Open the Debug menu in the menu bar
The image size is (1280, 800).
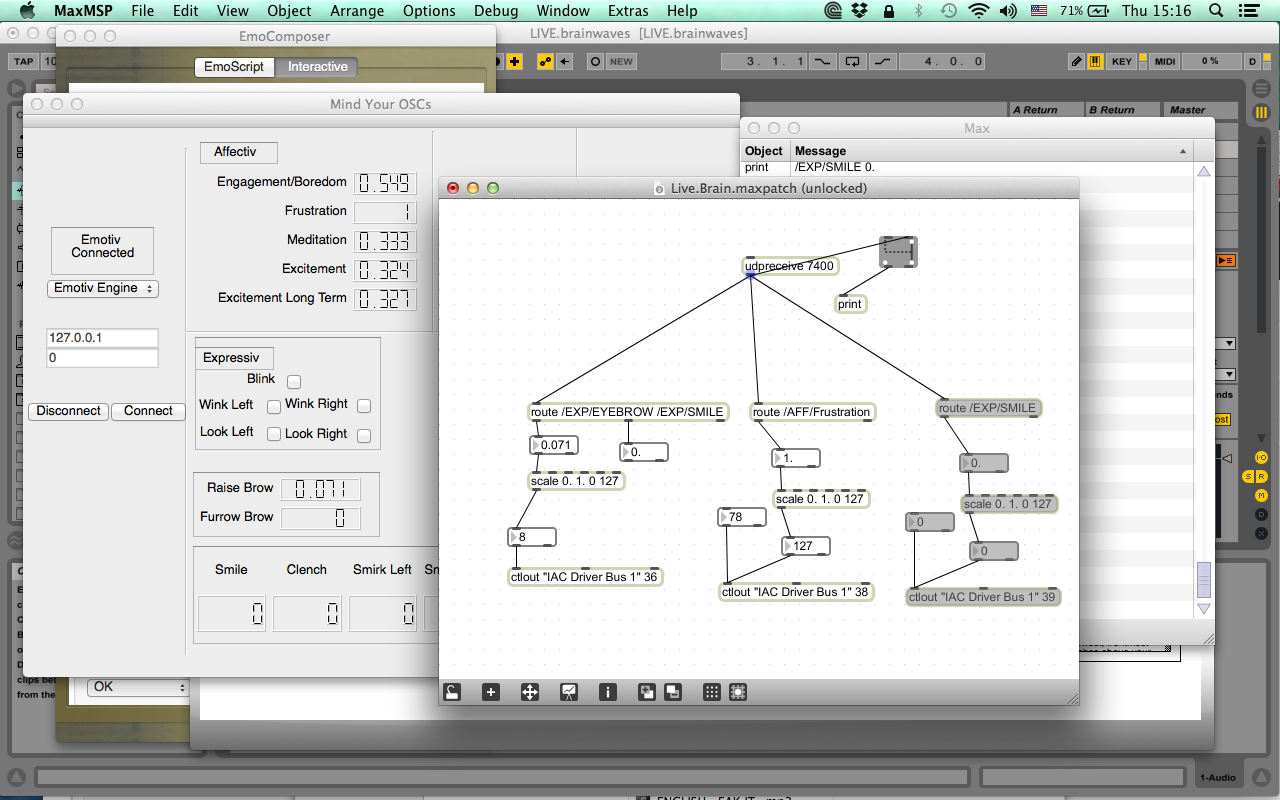[x=496, y=11]
